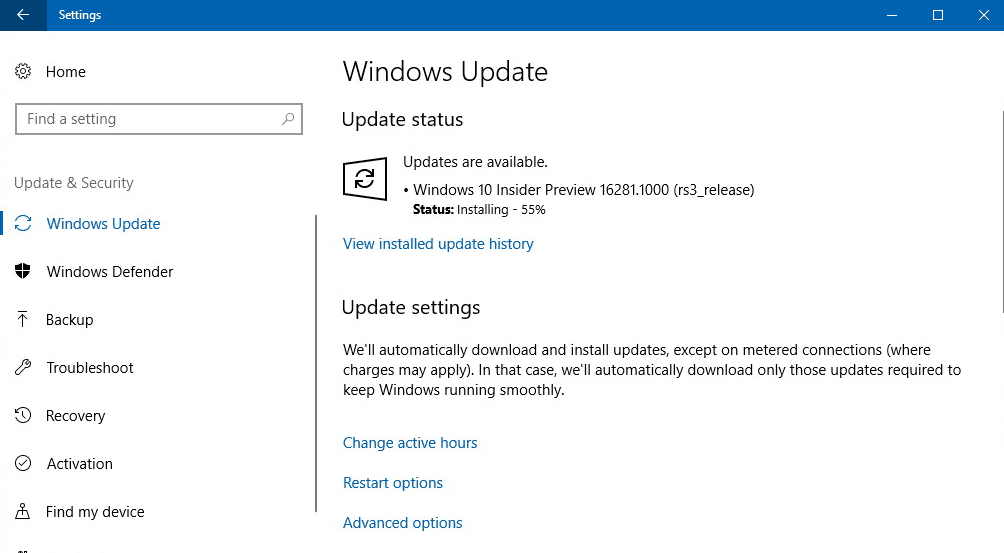Image resolution: width=1004 pixels, height=553 pixels.
Task: Open Recovery options
Action: coord(75,416)
